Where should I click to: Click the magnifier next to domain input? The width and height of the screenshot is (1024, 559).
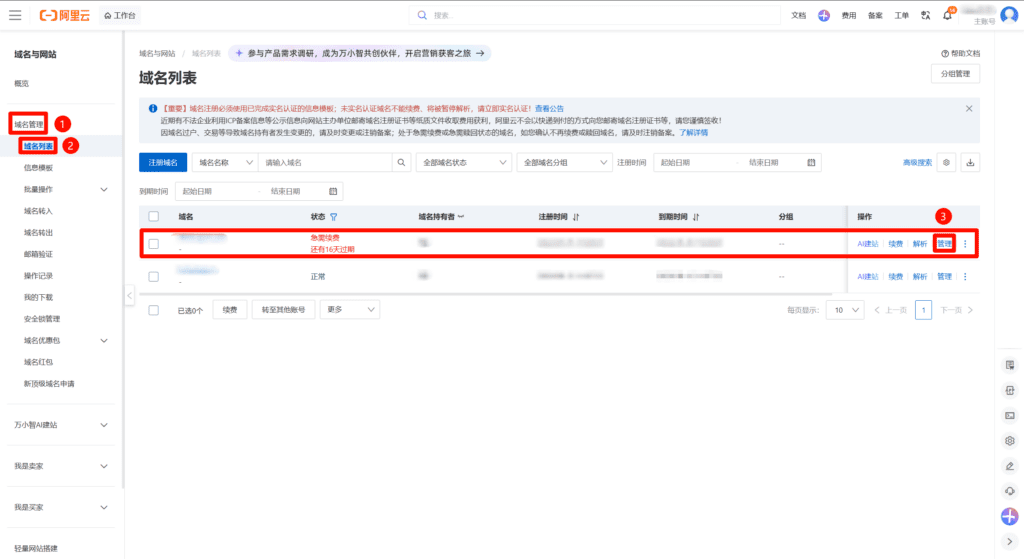tap(402, 163)
